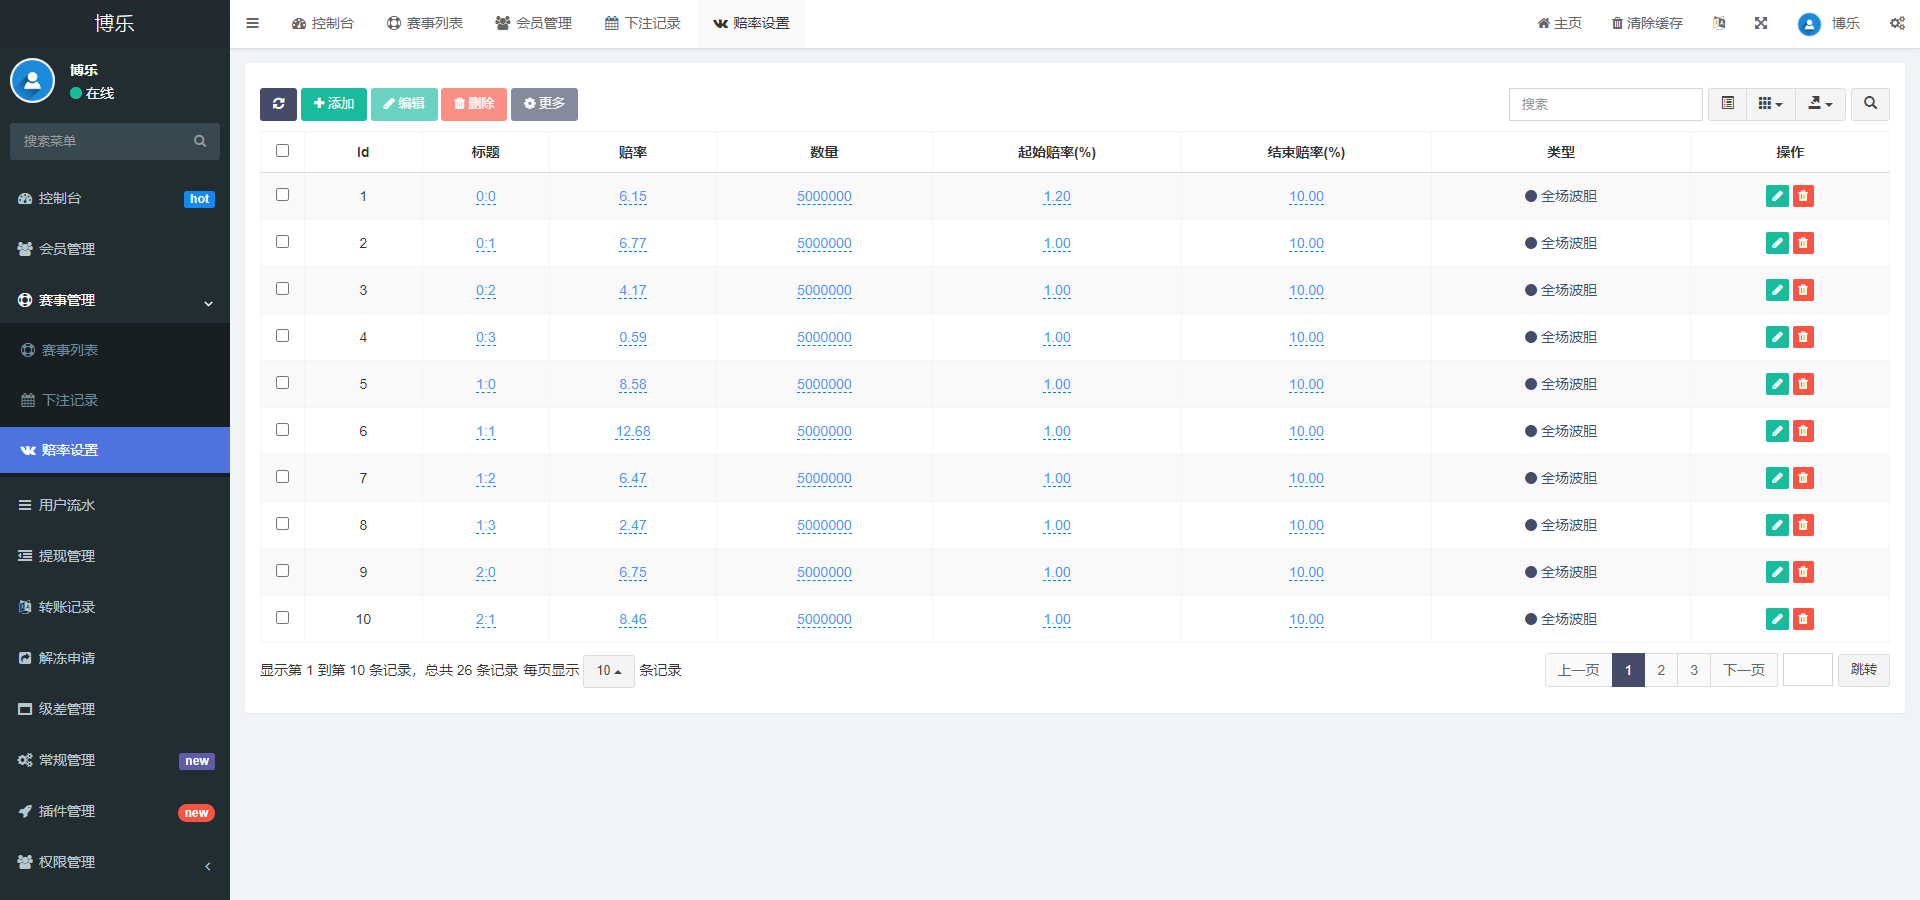Image resolution: width=1920 pixels, height=900 pixels.
Task: Open the page size 10 dropdown
Action: tap(608, 671)
